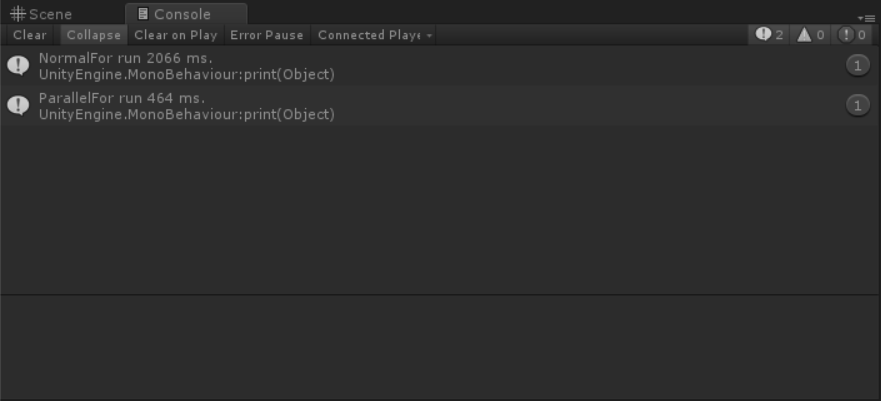Open the console panel options menu icon
This screenshot has width=881, height=401.
click(x=869, y=18)
